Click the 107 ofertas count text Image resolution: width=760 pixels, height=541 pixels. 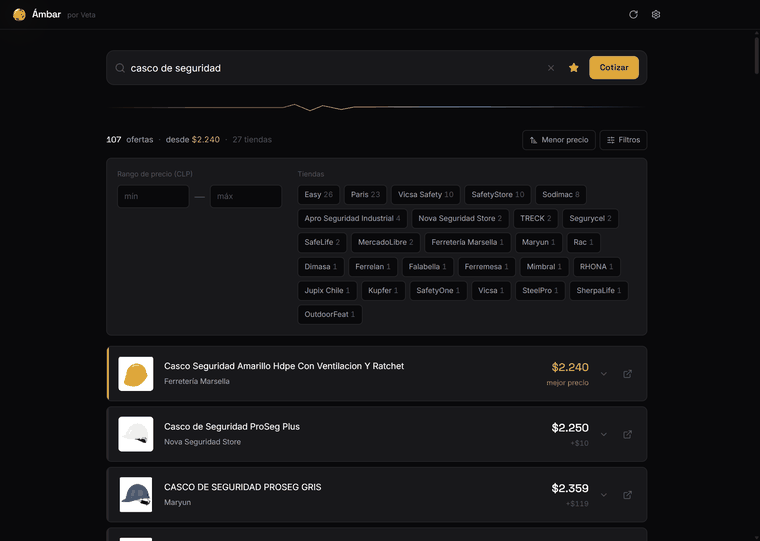coord(130,140)
